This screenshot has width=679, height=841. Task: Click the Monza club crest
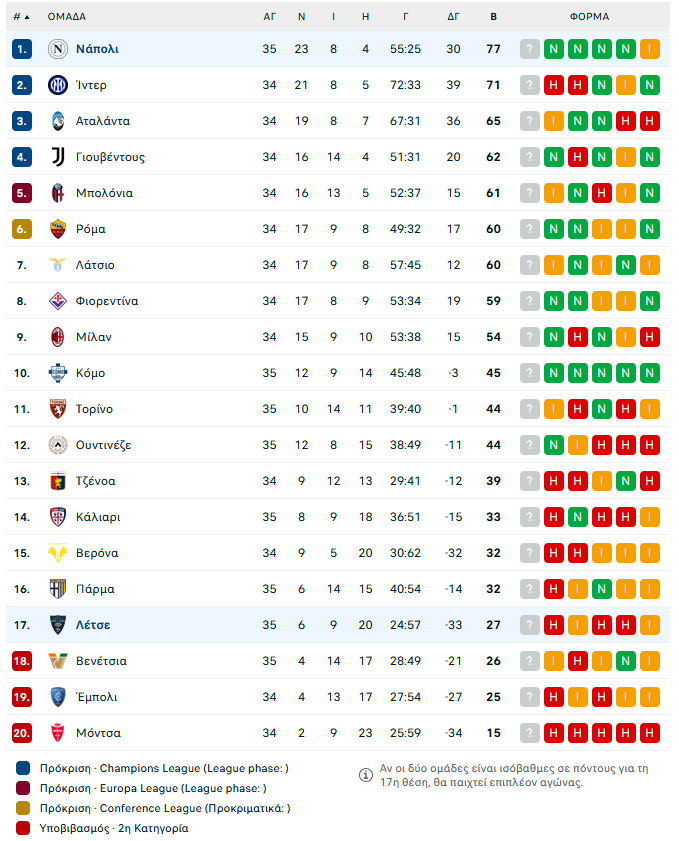coord(57,733)
